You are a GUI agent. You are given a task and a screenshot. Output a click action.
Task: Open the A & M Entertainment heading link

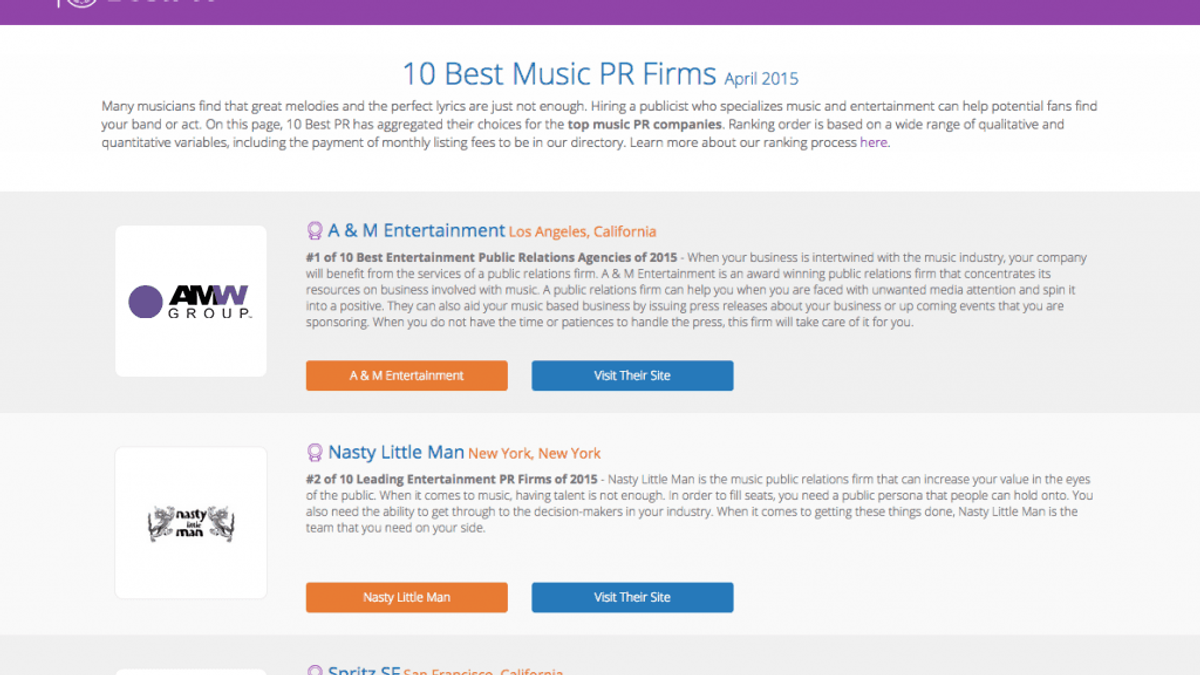click(x=416, y=231)
